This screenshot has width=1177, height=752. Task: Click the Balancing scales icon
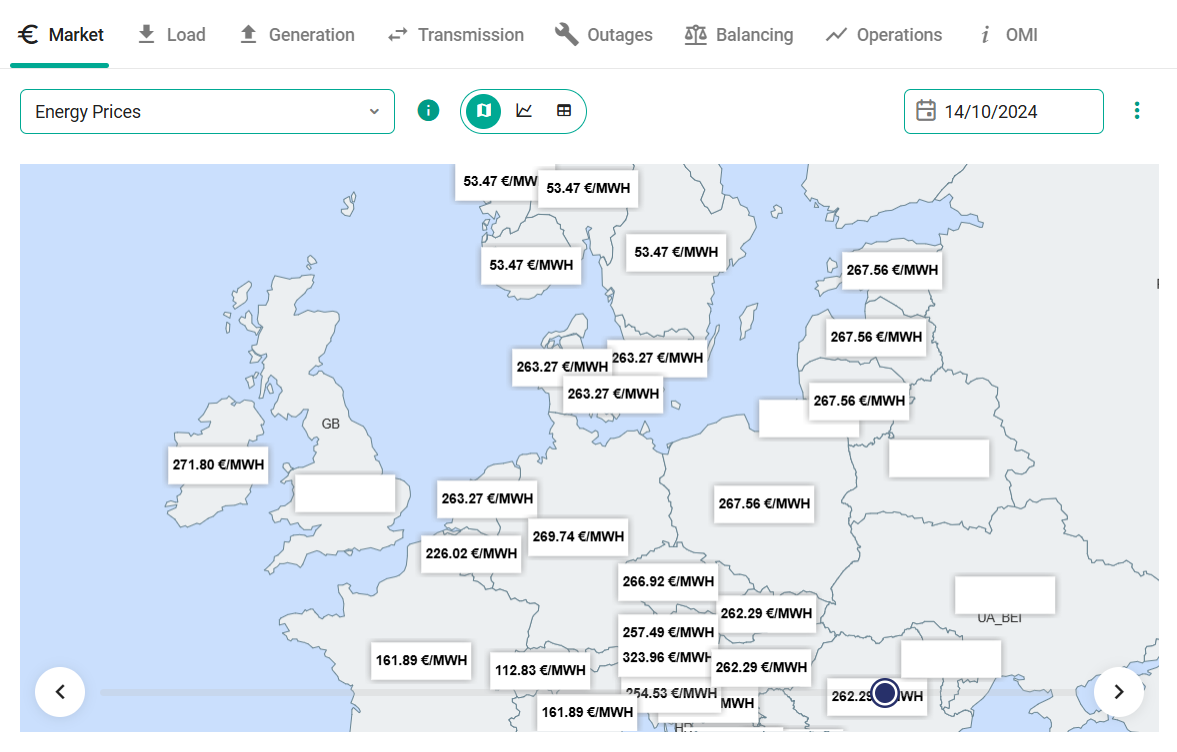point(695,35)
